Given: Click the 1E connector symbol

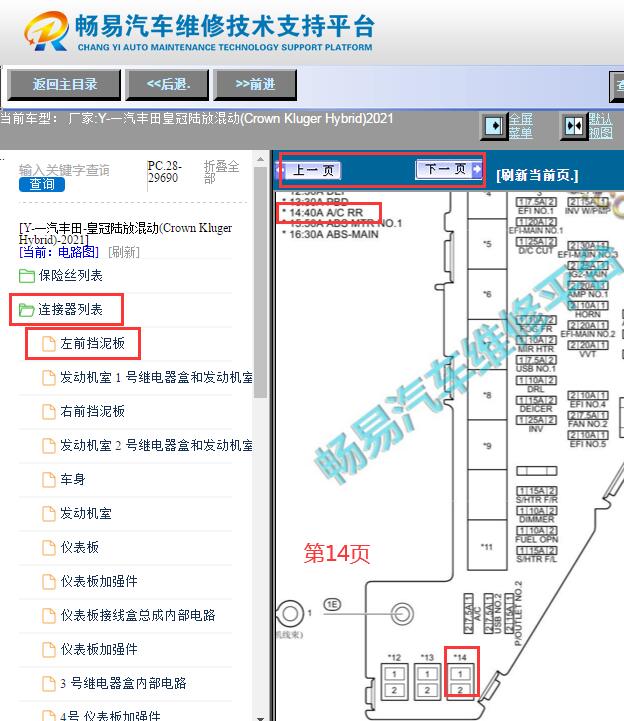Looking at the screenshot, I should pos(332,604).
